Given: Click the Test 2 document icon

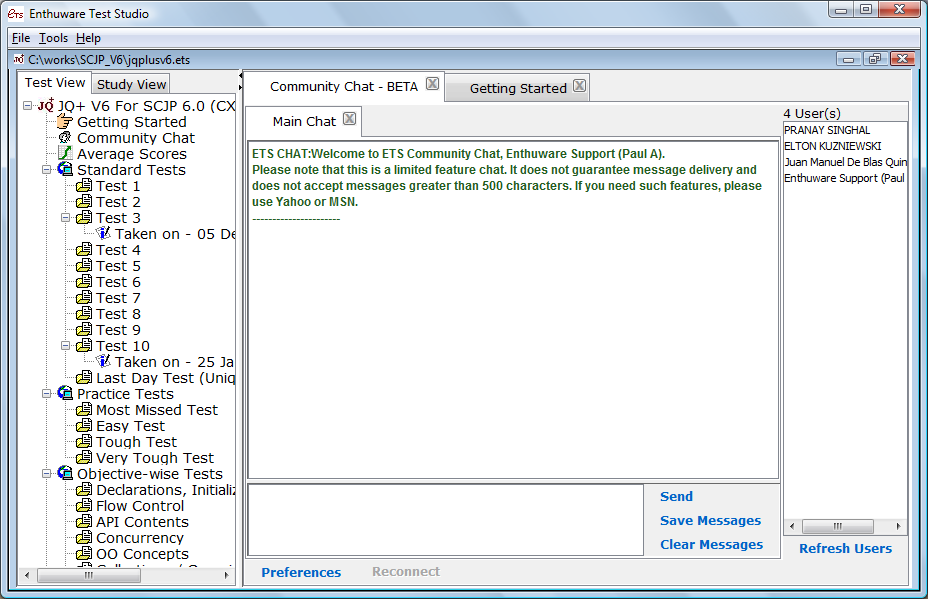Looking at the screenshot, I should pos(84,202).
